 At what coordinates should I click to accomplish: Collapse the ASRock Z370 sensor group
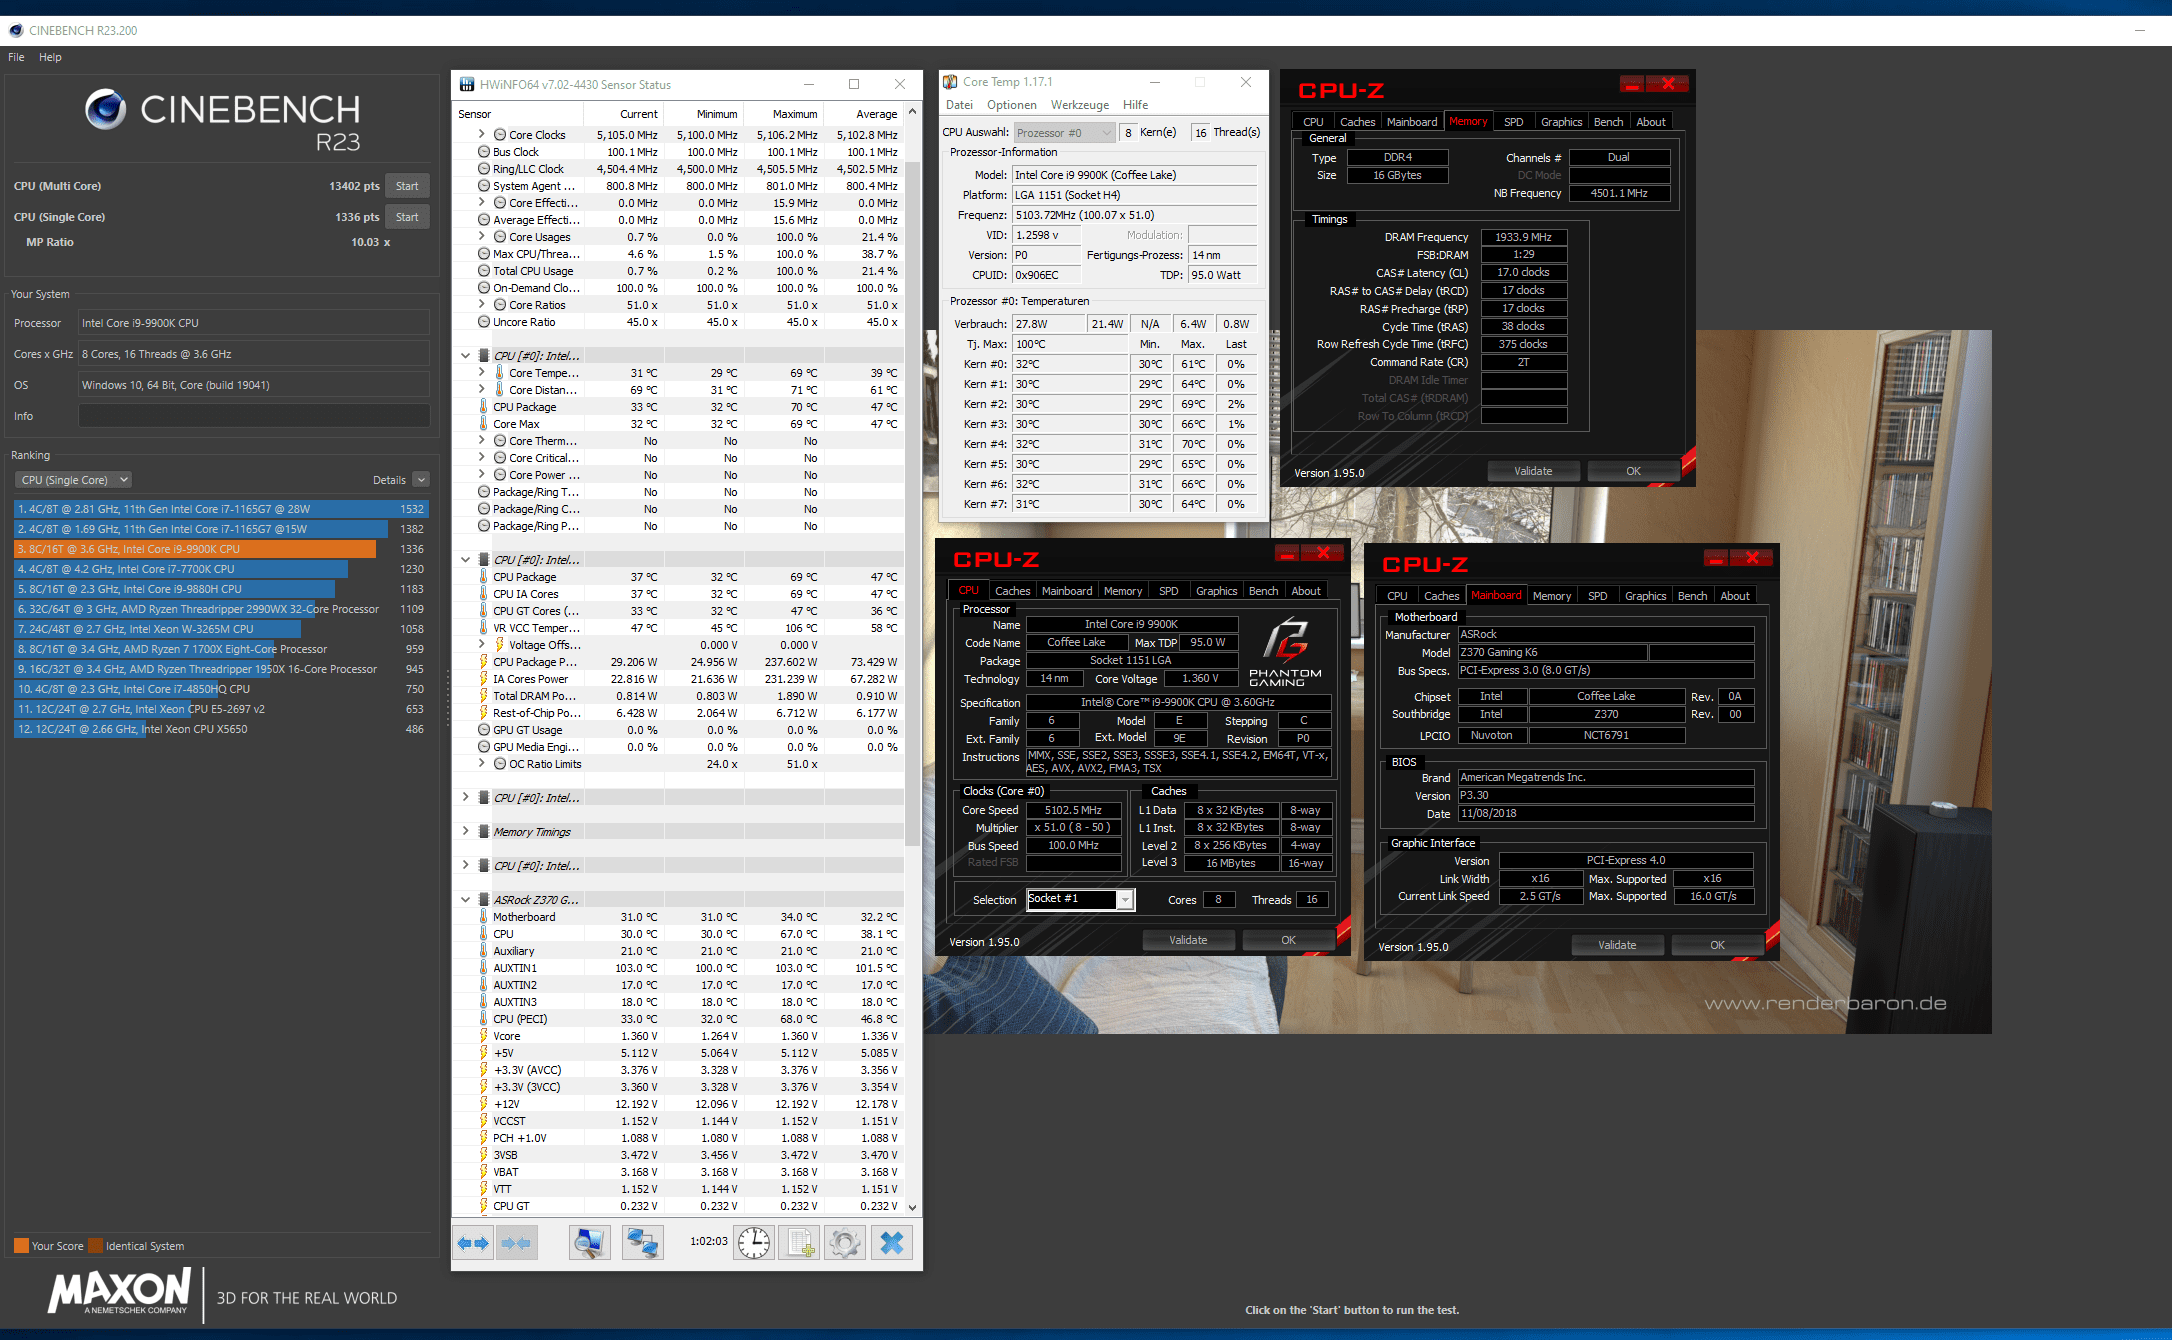click(x=465, y=899)
